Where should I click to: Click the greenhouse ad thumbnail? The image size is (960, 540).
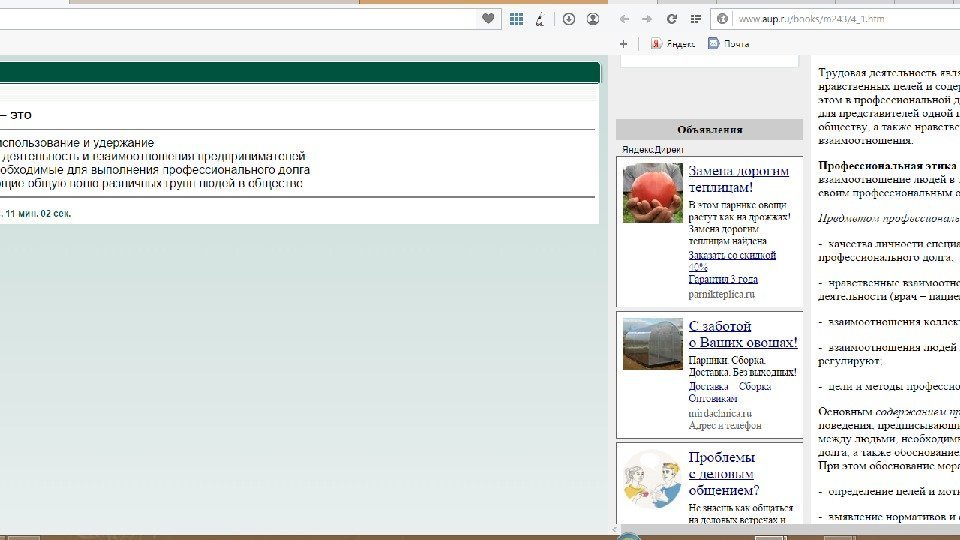pyautogui.click(x=653, y=344)
